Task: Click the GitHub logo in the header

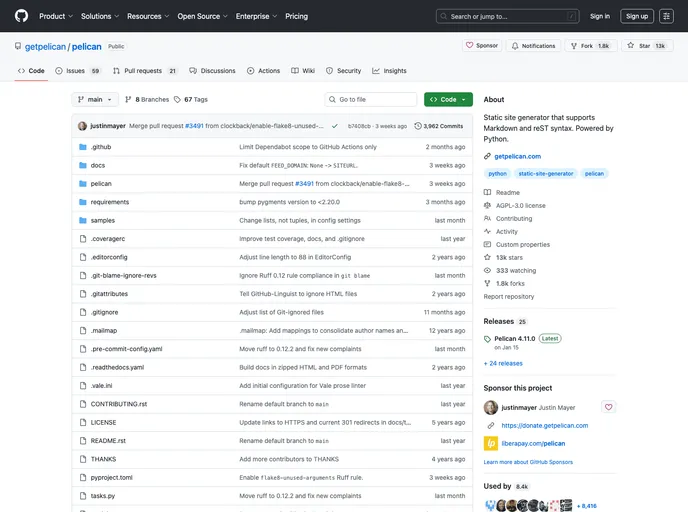Action: click(x=21, y=16)
